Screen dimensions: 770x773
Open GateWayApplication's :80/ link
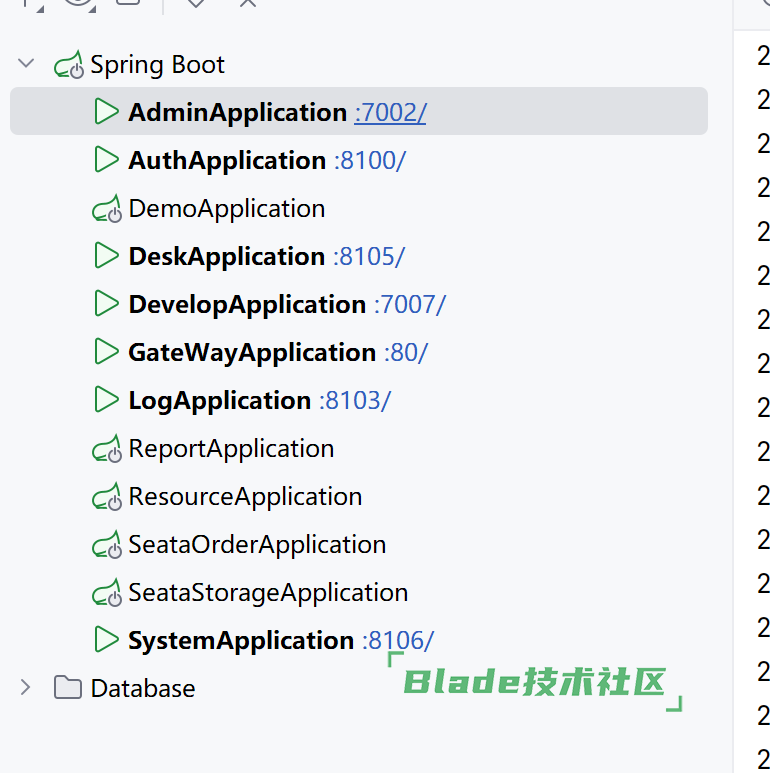[x=405, y=352]
